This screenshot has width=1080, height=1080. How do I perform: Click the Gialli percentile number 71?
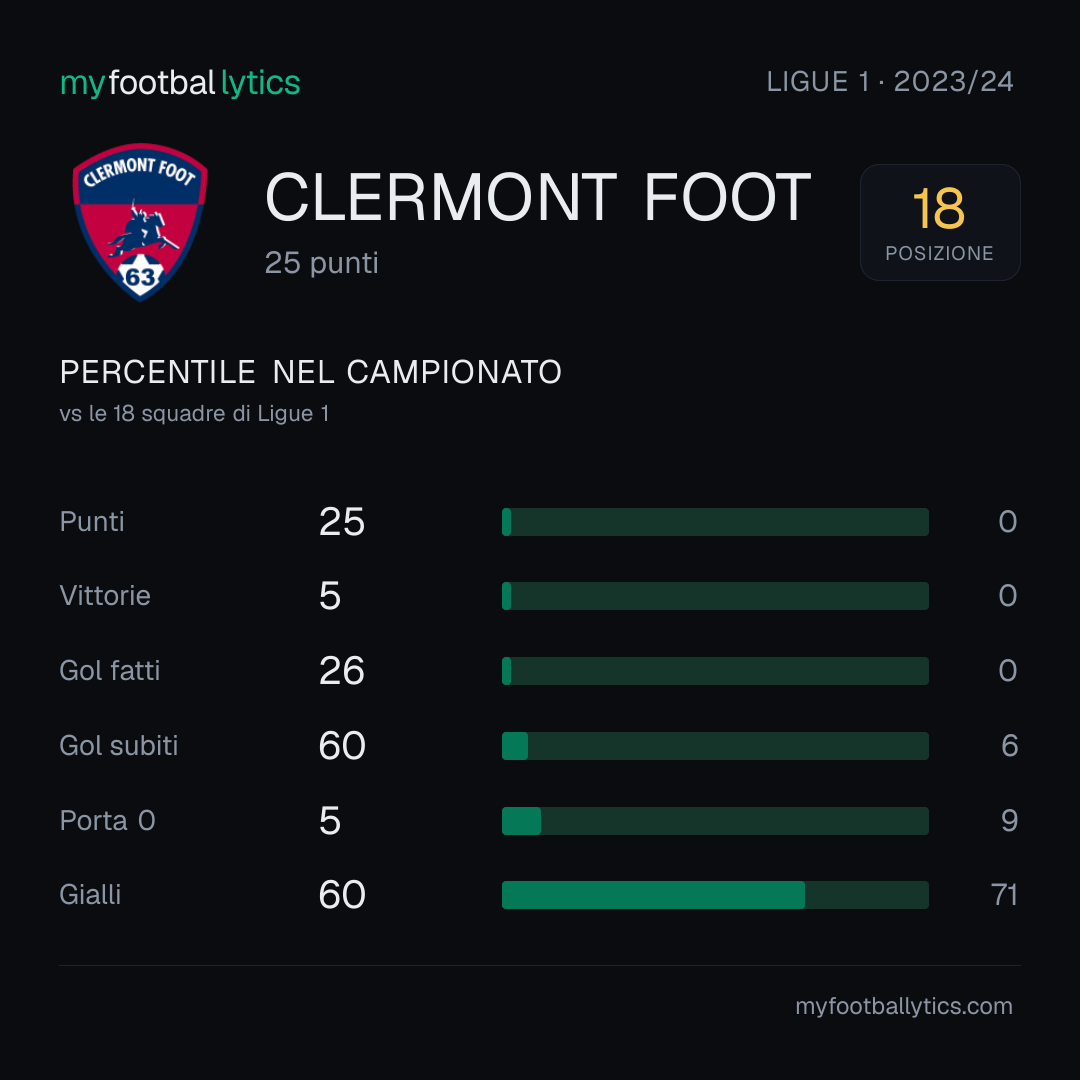click(x=1004, y=895)
